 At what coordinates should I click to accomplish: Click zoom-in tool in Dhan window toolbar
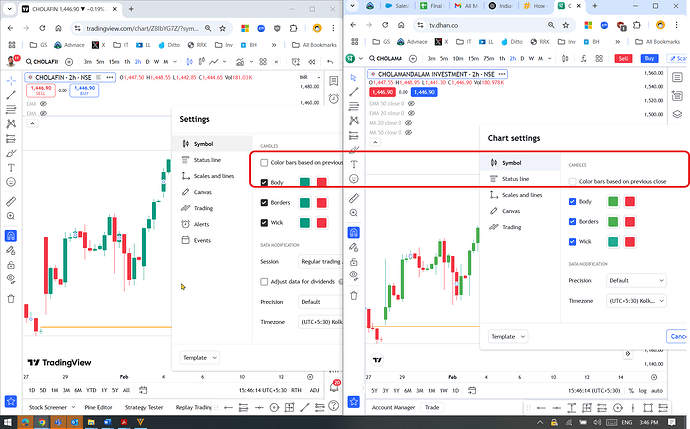(353, 213)
